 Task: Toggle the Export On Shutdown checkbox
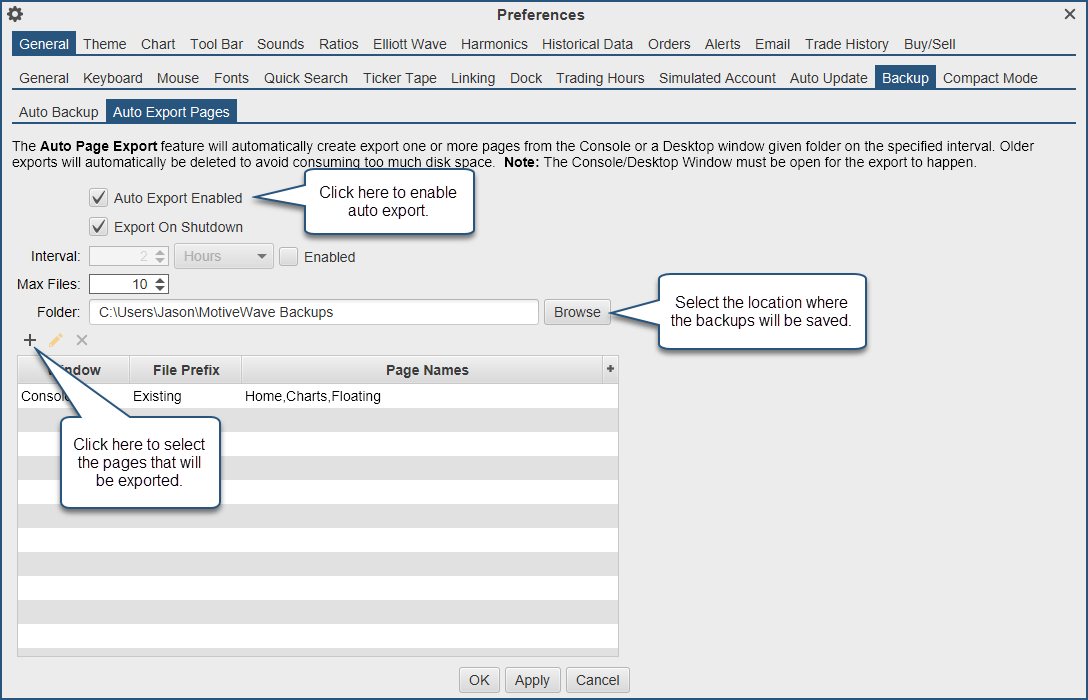[98, 227]
